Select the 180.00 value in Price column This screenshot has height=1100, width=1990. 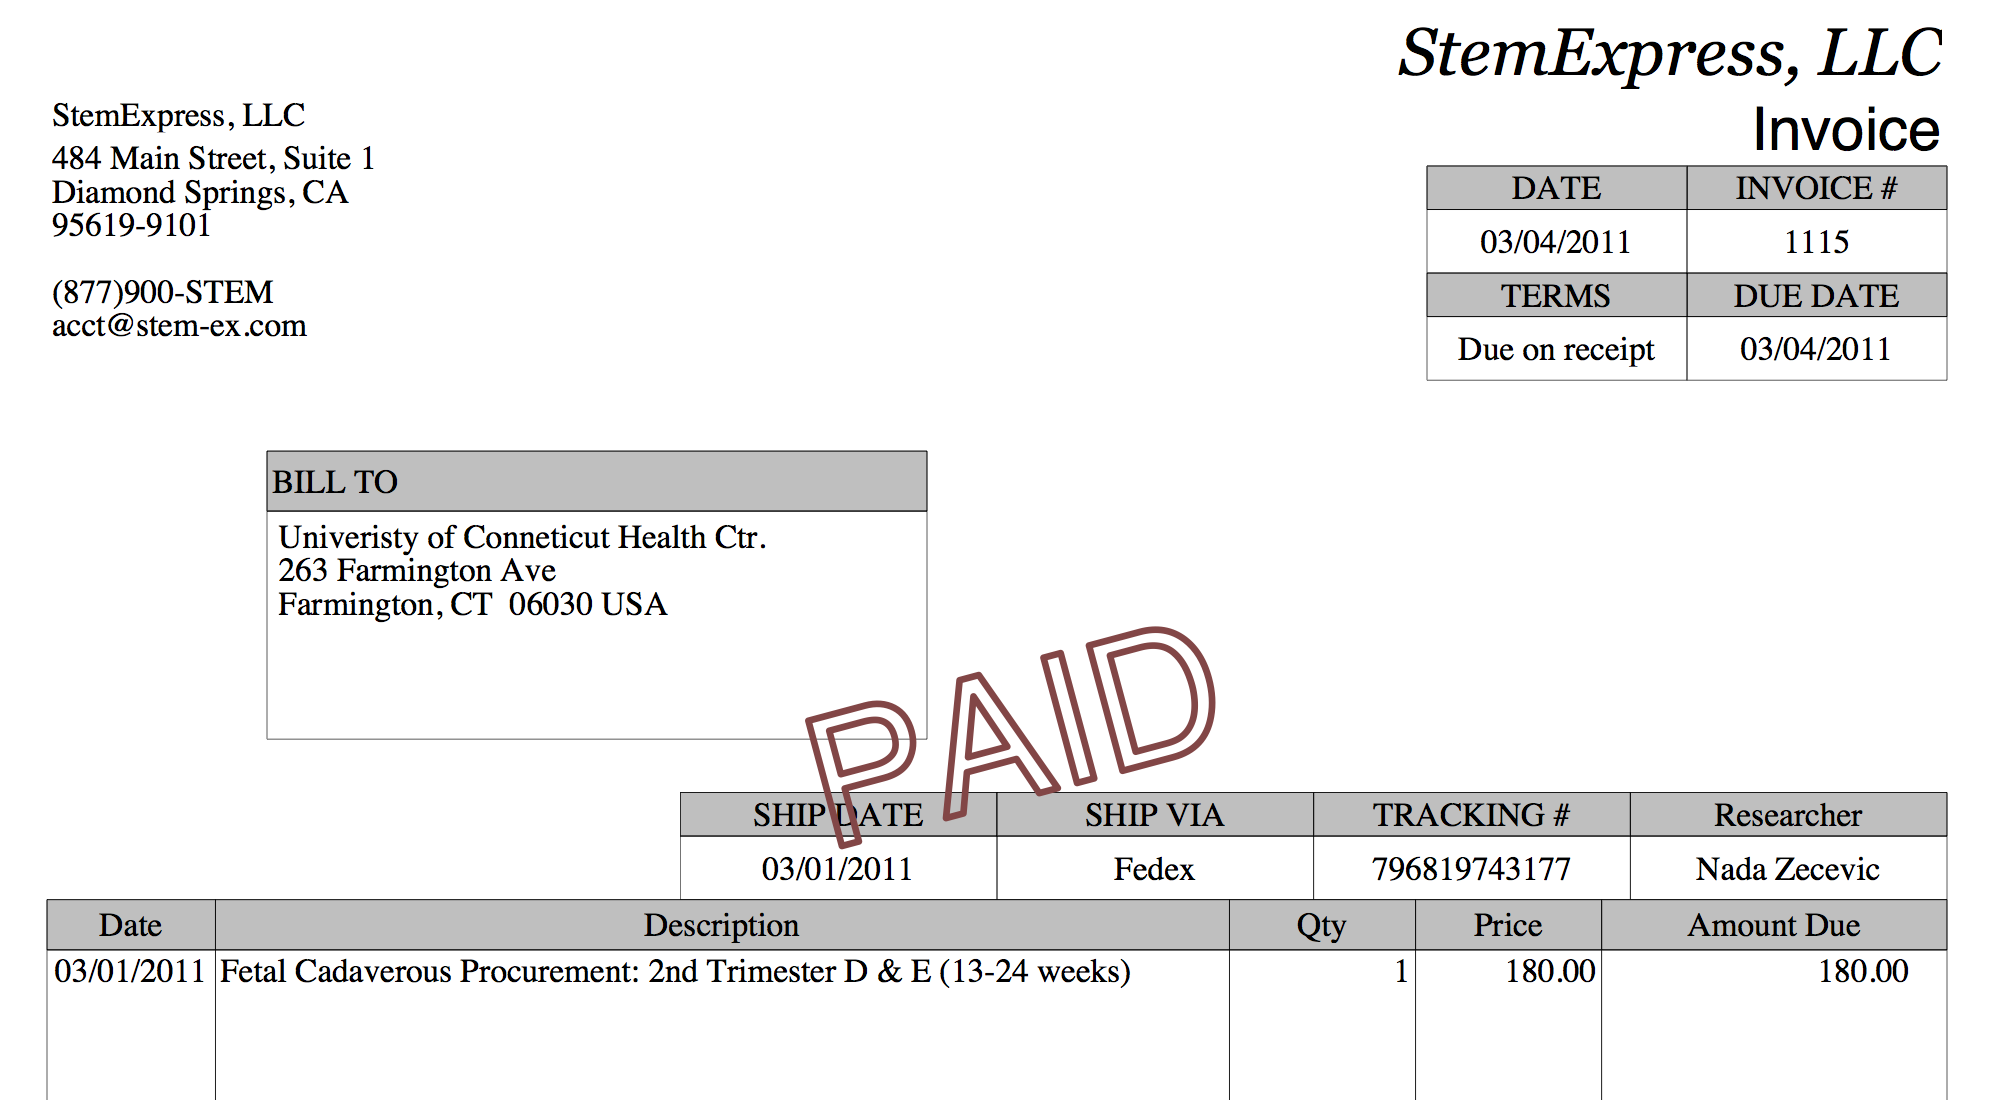pyautogui.click(x=1550, y=971)
